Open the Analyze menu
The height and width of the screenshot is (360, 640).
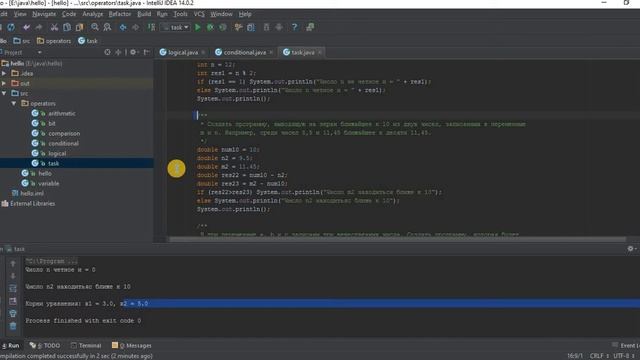tap(93, 14)
